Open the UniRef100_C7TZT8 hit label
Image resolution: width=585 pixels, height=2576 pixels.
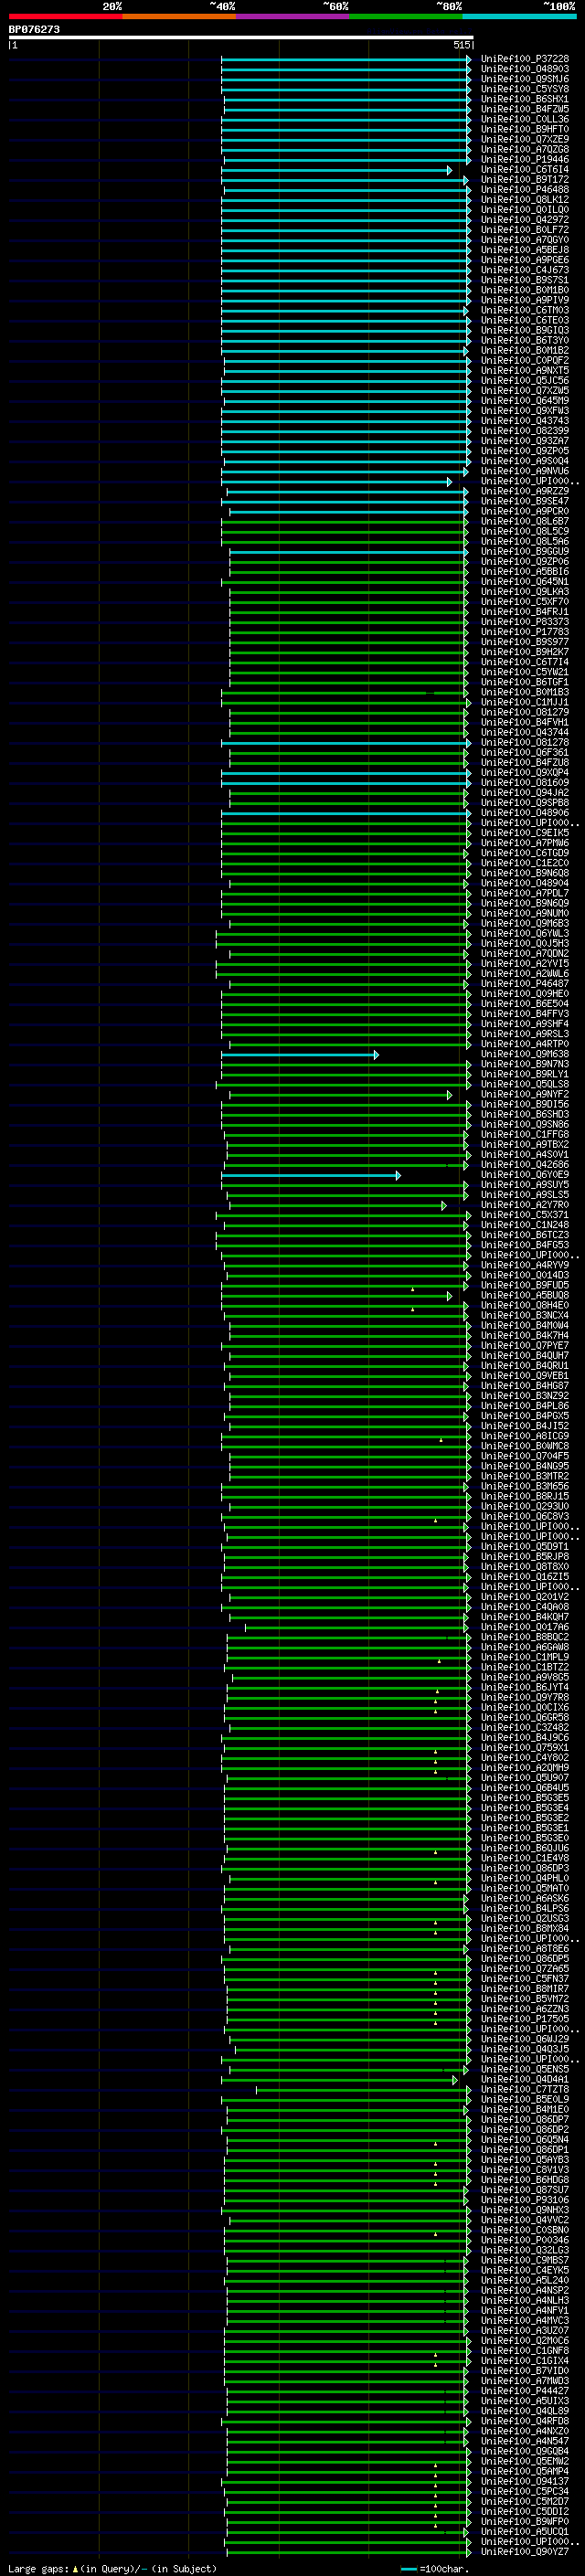pyautogui.click(x=525, y=2089)
